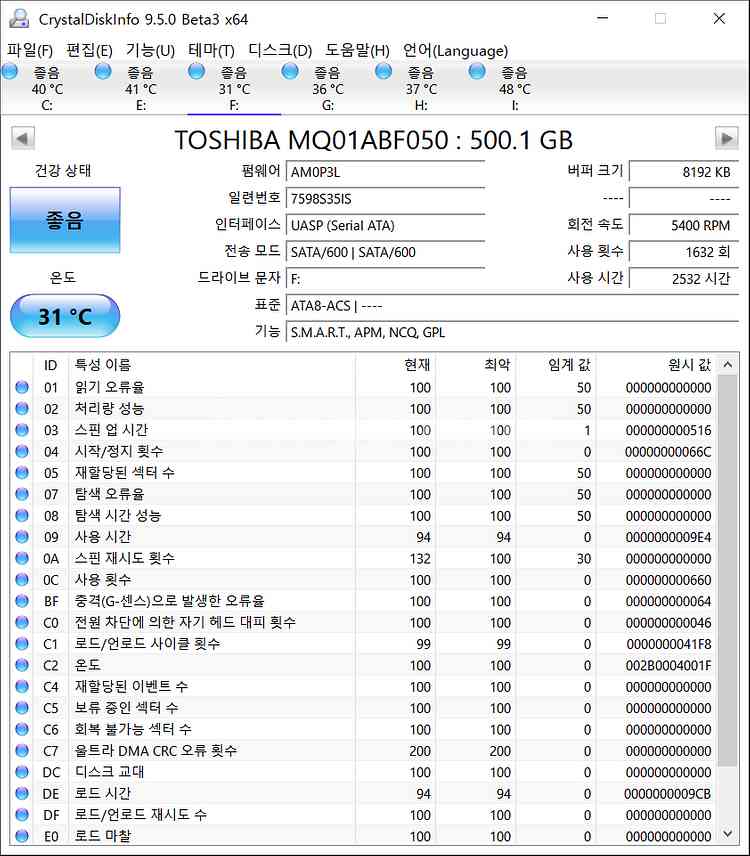Click status icon for 08 탐색 시간 성능

(22, 515)
